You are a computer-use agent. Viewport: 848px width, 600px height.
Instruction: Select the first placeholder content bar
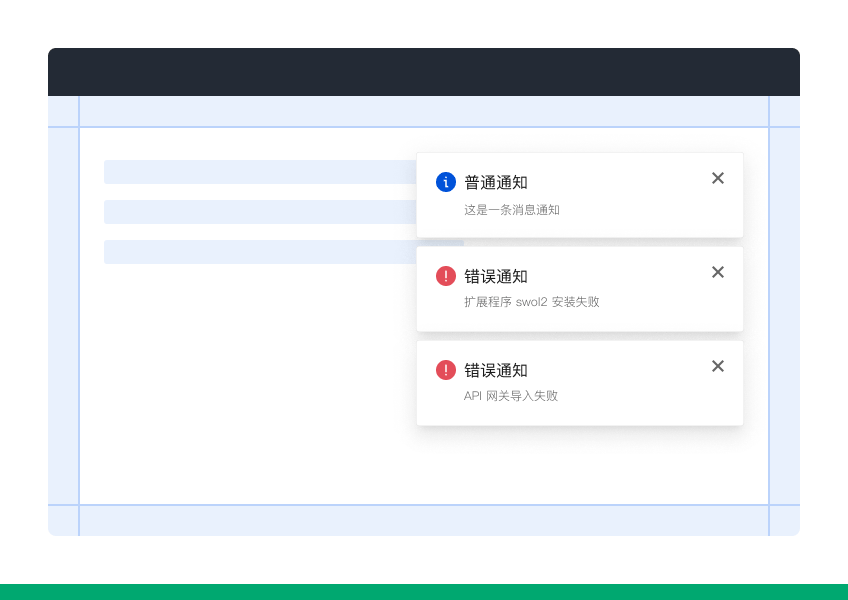tap(260, 172)
